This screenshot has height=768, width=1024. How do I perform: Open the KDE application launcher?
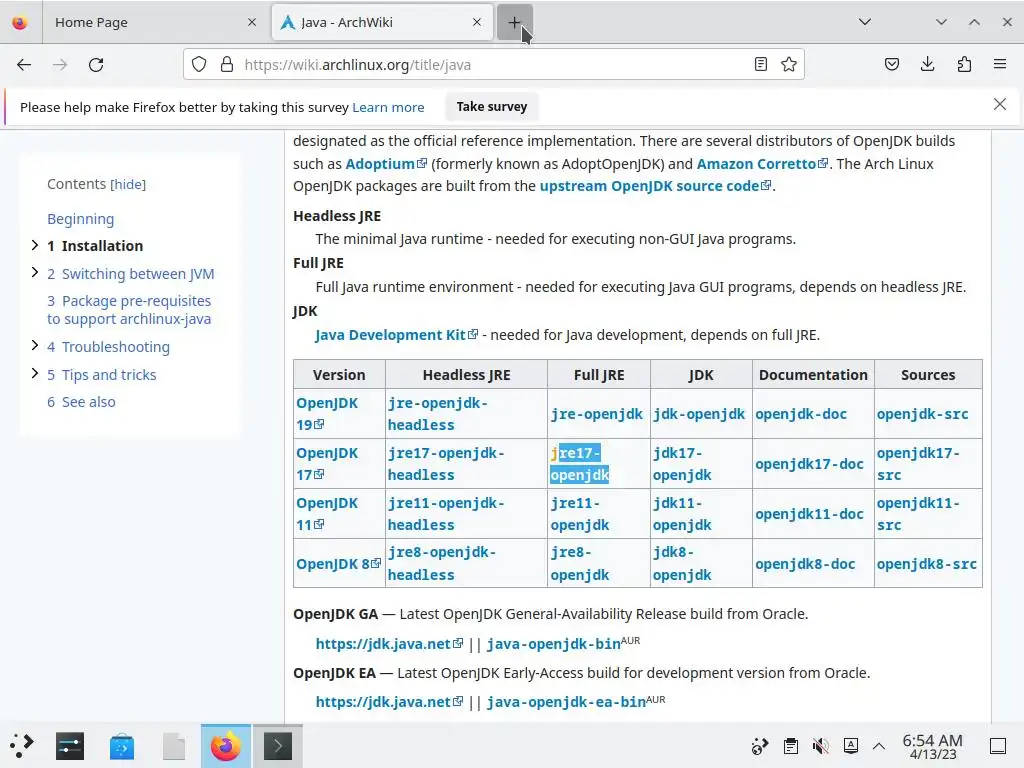(x=22, y=746)
